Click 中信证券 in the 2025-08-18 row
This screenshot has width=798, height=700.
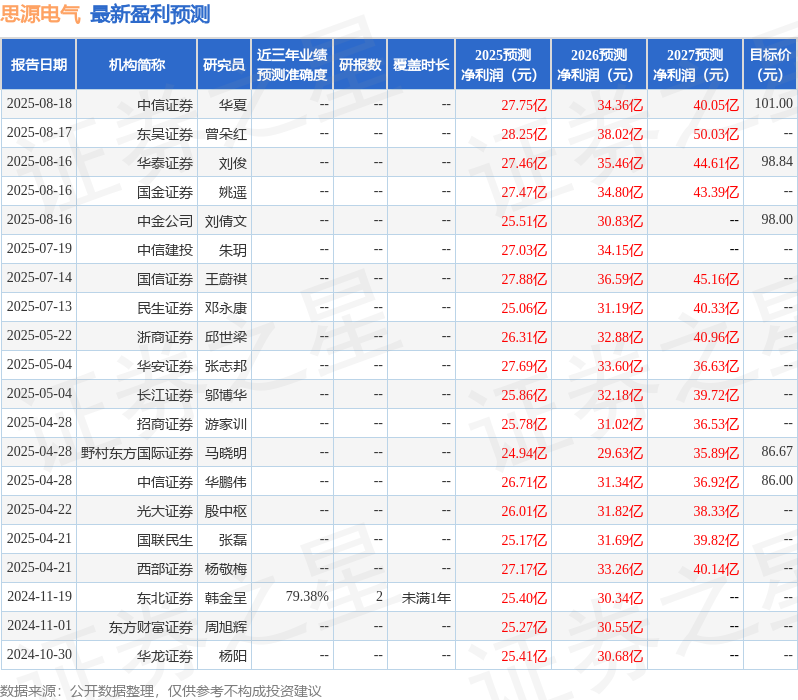165,105
